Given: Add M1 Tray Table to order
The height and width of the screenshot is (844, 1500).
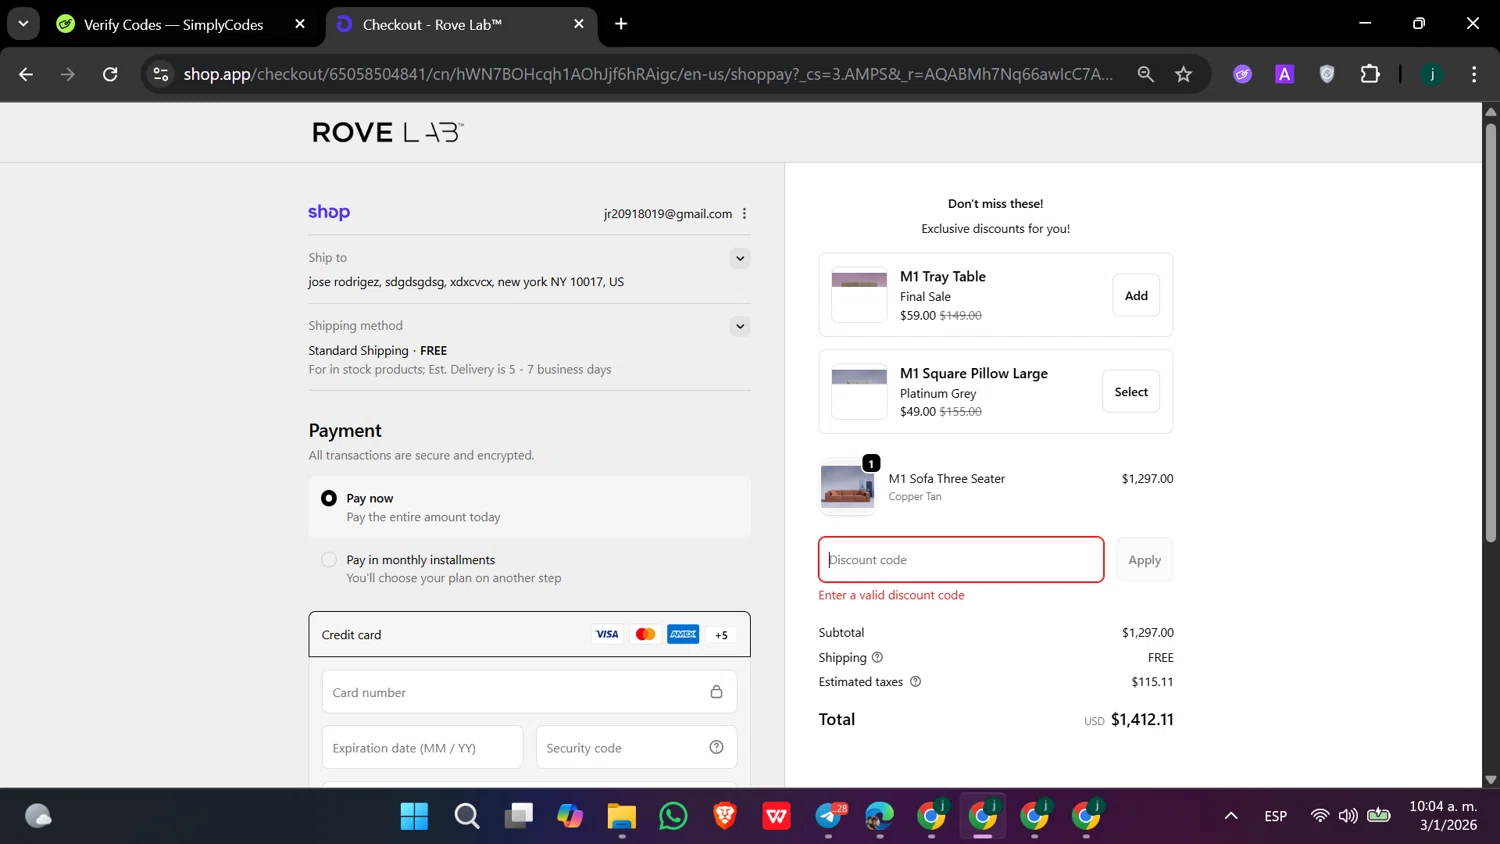Looking at the screenshot, I should pyautogui.click(x=1136, y=295).
